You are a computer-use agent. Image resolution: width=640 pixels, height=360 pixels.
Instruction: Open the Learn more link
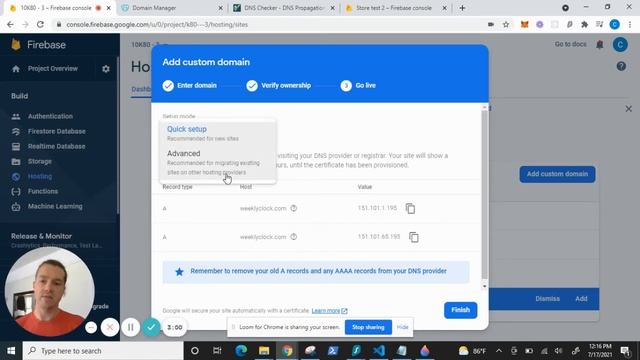[x=329, y=311]
